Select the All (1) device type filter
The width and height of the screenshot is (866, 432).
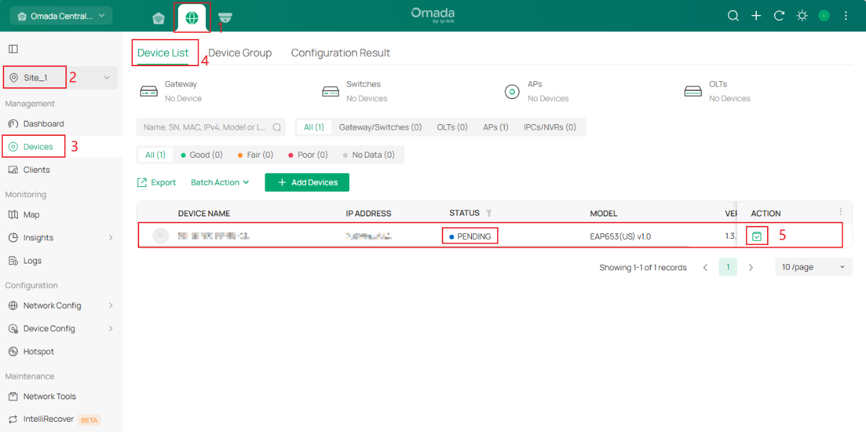[x=314, y=127]
